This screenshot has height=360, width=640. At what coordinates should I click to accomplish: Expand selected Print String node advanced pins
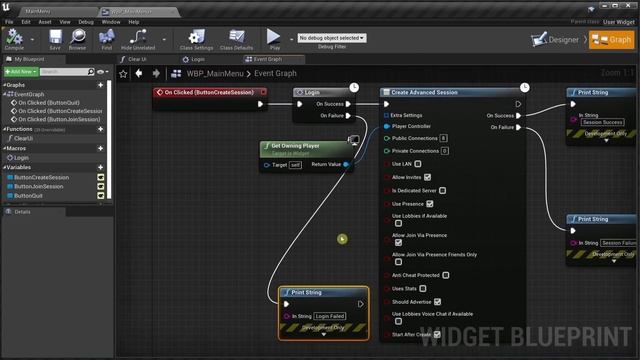coord(324,335)
